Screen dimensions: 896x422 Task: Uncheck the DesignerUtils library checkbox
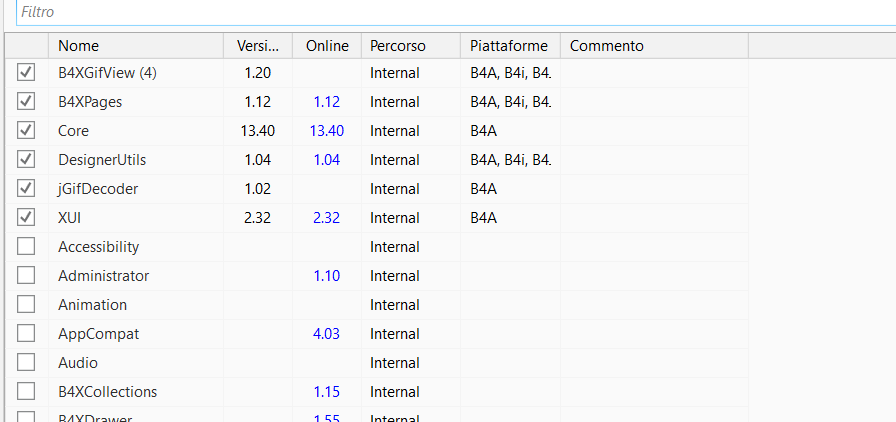(x=26, y=160)
